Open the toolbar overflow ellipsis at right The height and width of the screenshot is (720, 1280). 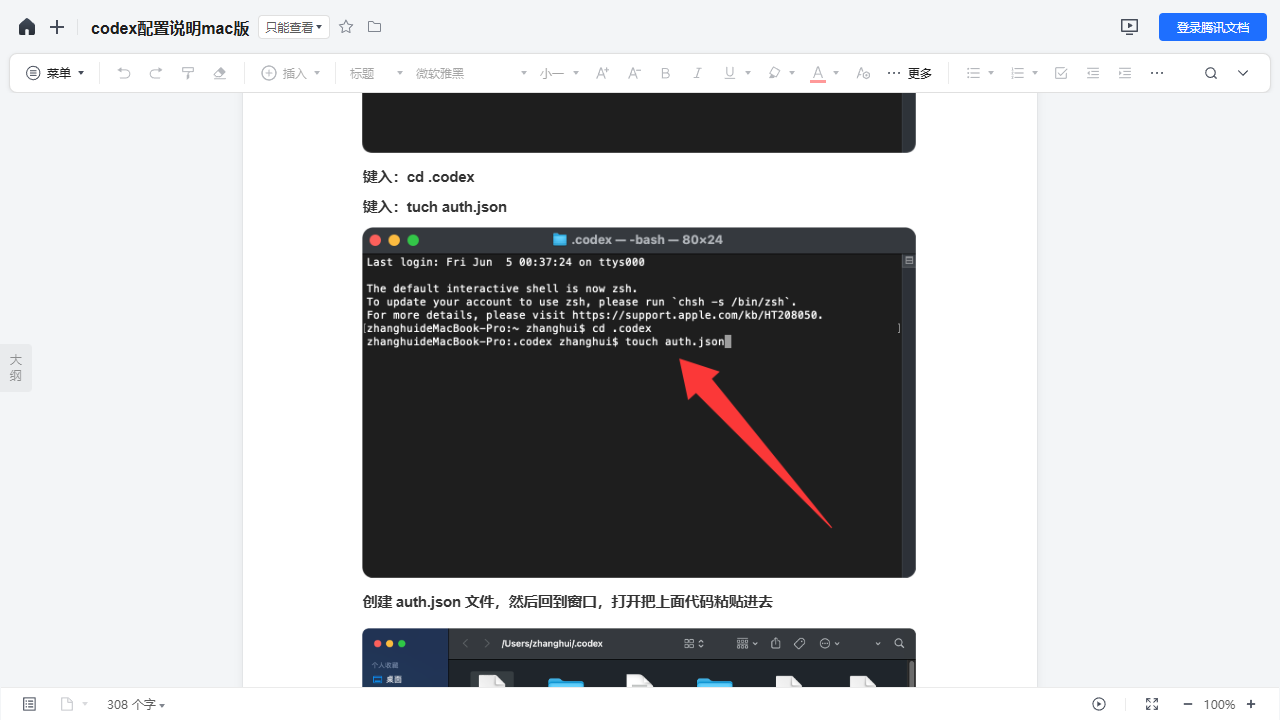pos(1157,73)
